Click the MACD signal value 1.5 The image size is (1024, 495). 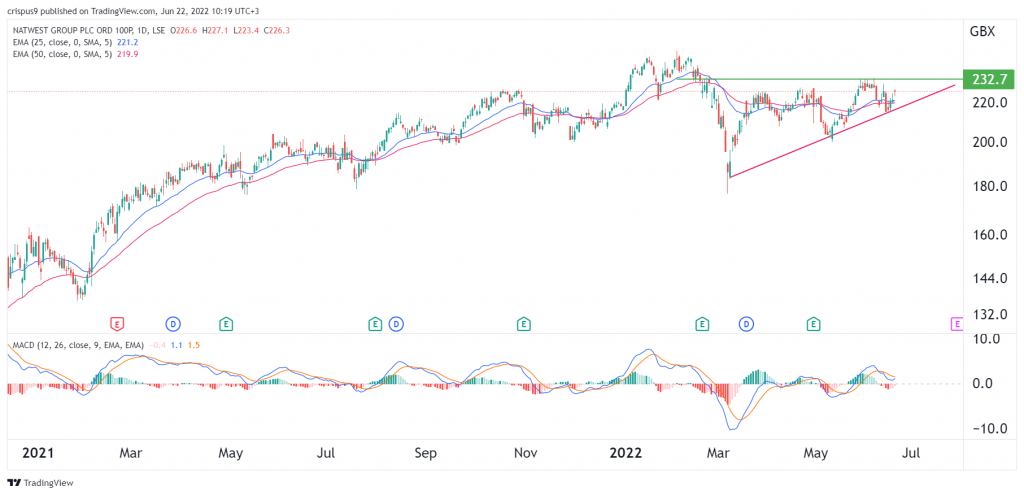(x=195, y=344)
